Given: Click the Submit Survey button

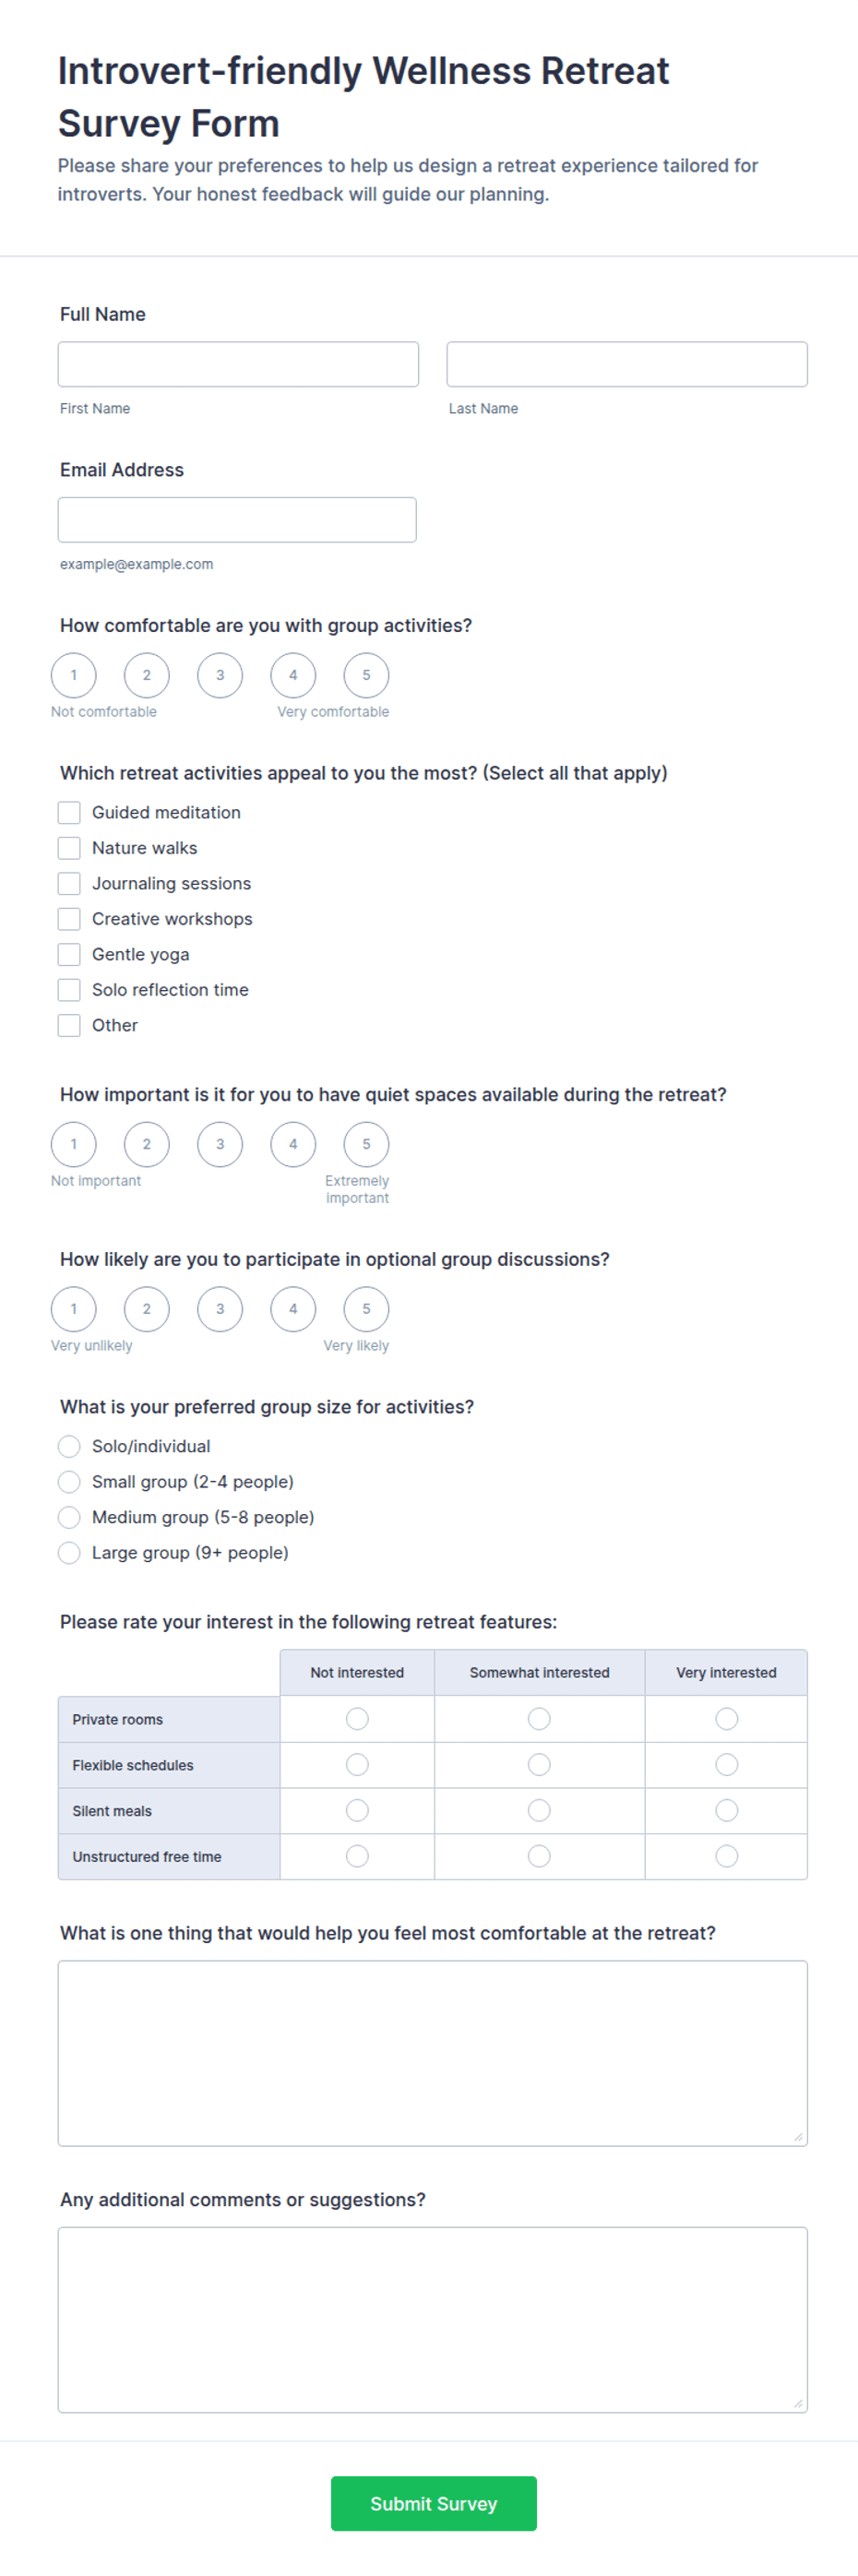Looking at the screenshot, I should coord(434,2503).
